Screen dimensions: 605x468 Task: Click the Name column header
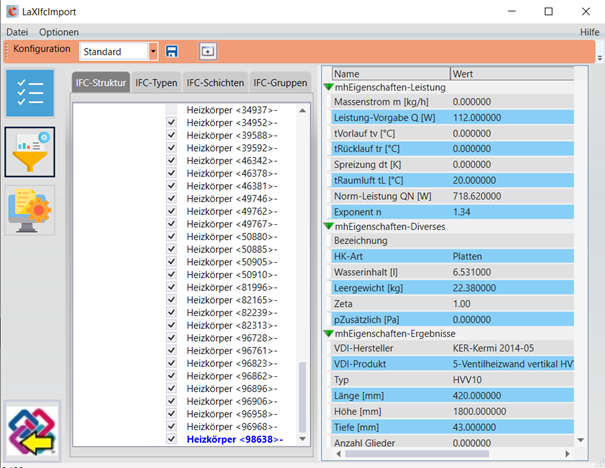(391, 74)
